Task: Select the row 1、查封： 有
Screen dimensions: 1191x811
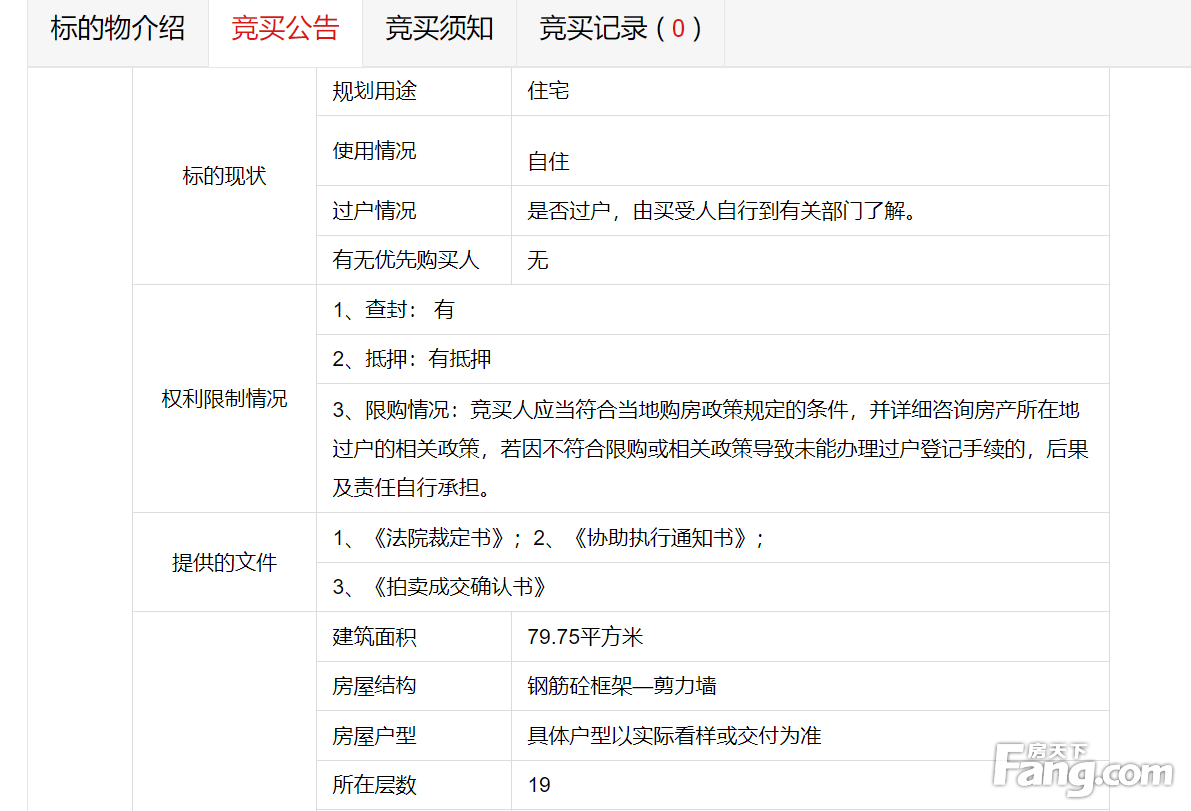Action: [712, 310]
